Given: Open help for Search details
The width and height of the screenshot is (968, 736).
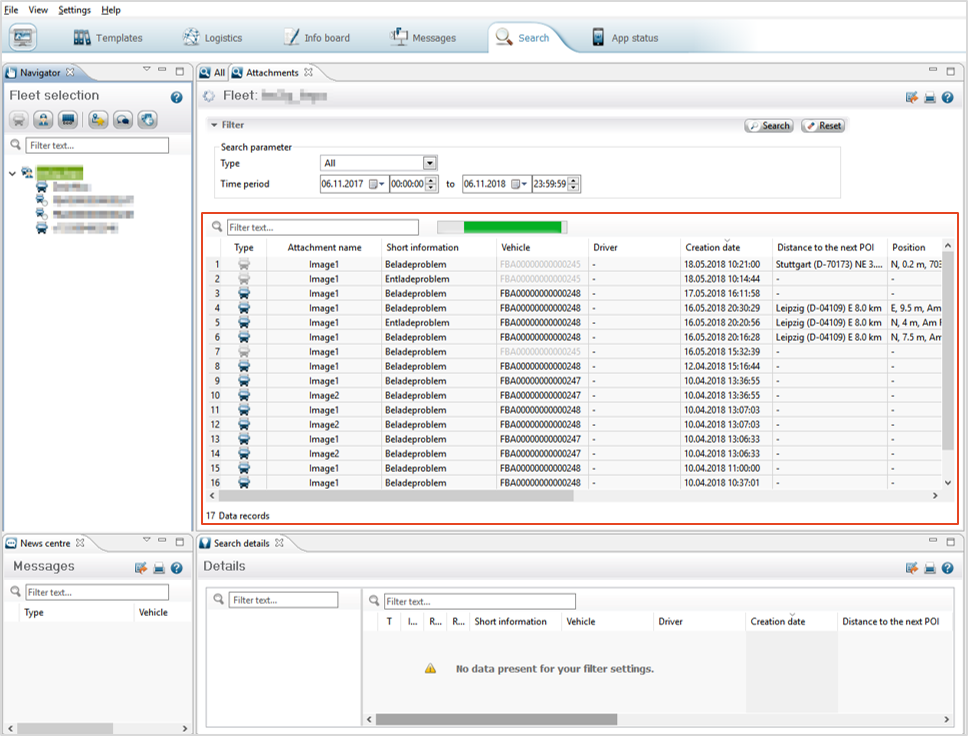Looking at the screenshot, I should click(948, 569).
